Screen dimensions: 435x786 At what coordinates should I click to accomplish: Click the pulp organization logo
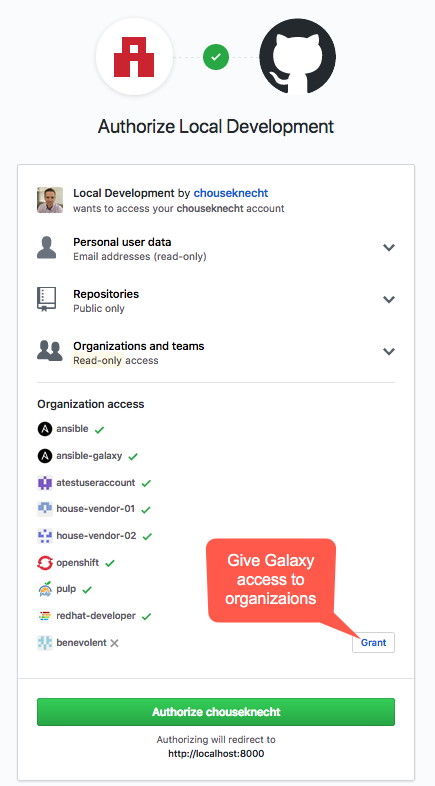pyautogui.click(x=45, y=590)
